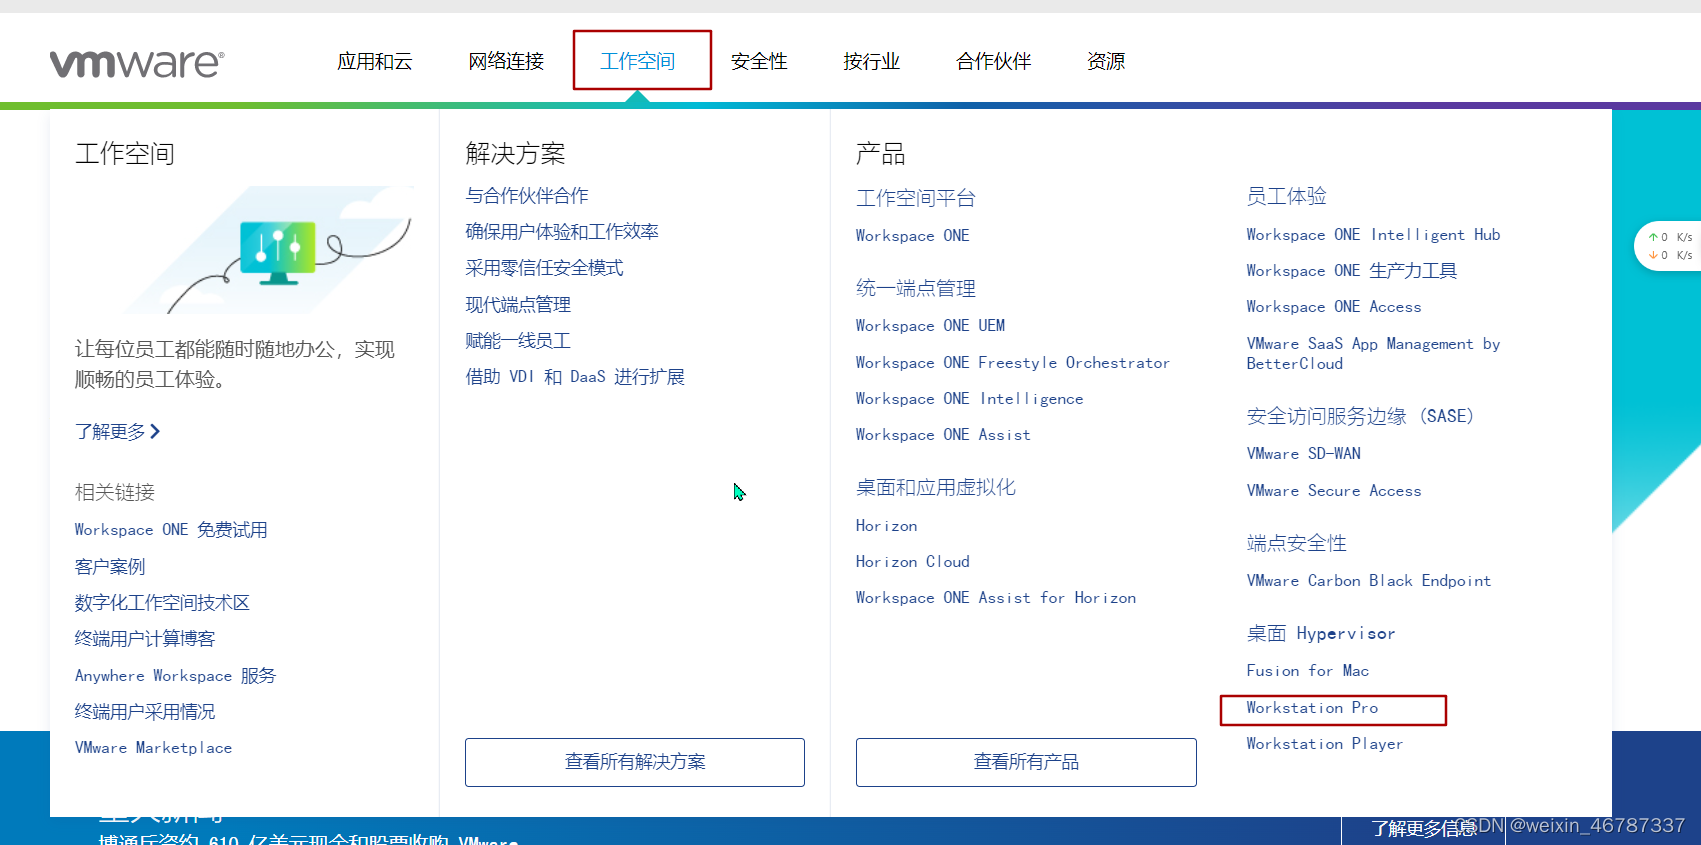
Task: Open 客户案例 link
Action: (x=110, y=566)
